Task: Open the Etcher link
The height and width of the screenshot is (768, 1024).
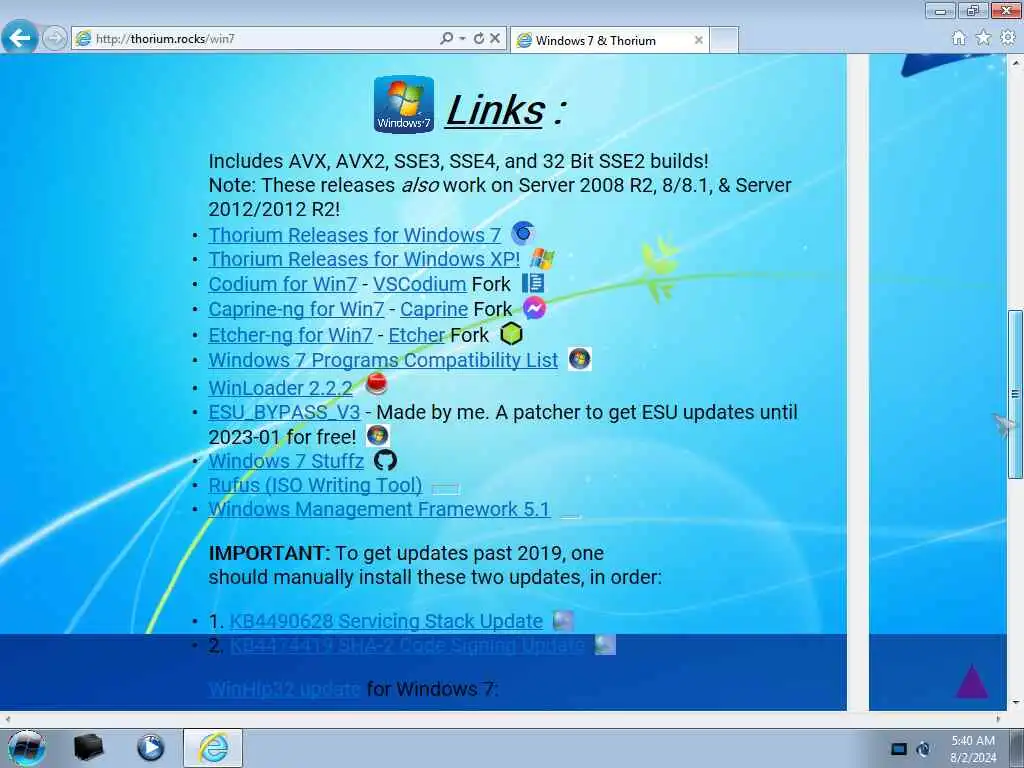Action: pos(417,335)
